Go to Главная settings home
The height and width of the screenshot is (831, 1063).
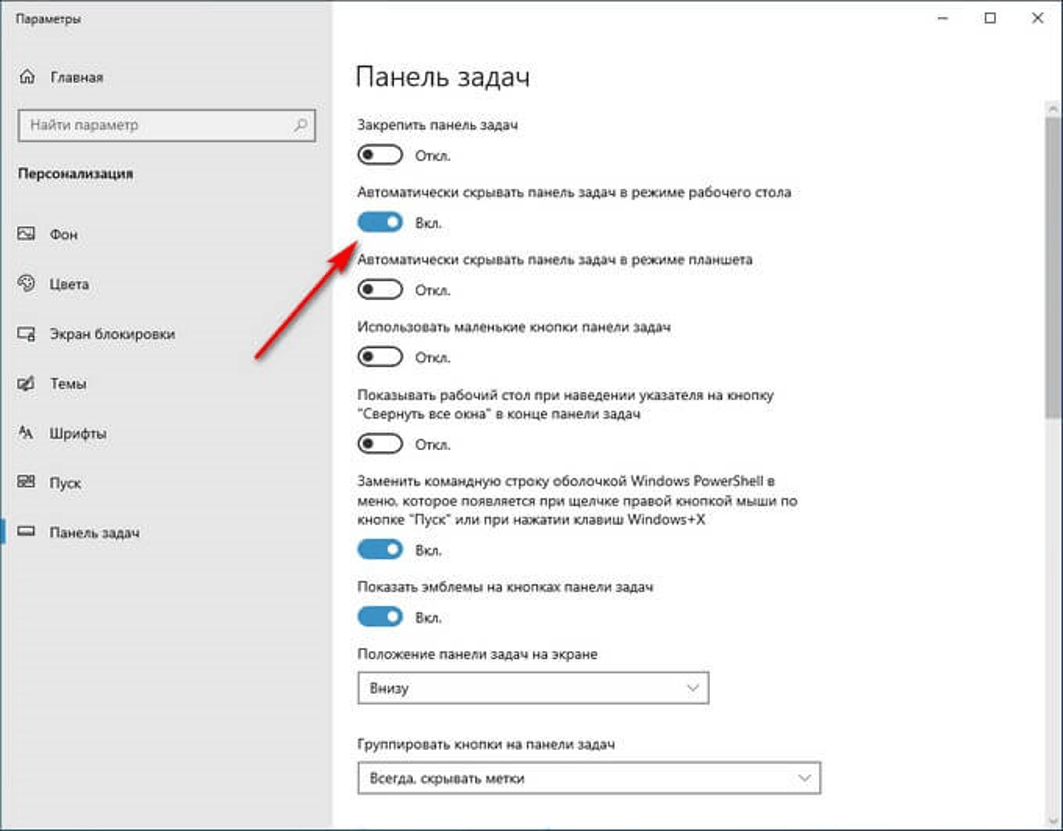pos(76,78)
